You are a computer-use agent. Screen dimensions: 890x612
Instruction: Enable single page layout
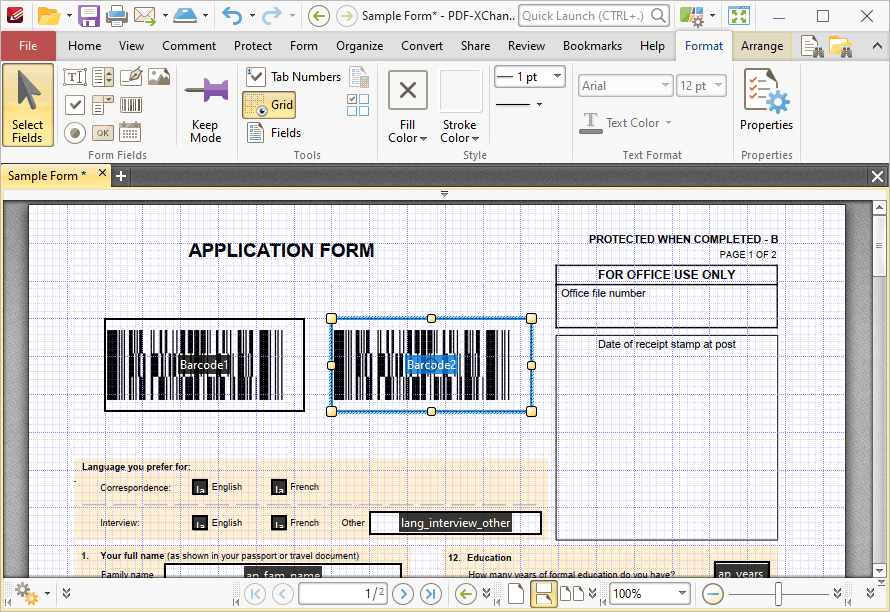click(x=515, y=594)
